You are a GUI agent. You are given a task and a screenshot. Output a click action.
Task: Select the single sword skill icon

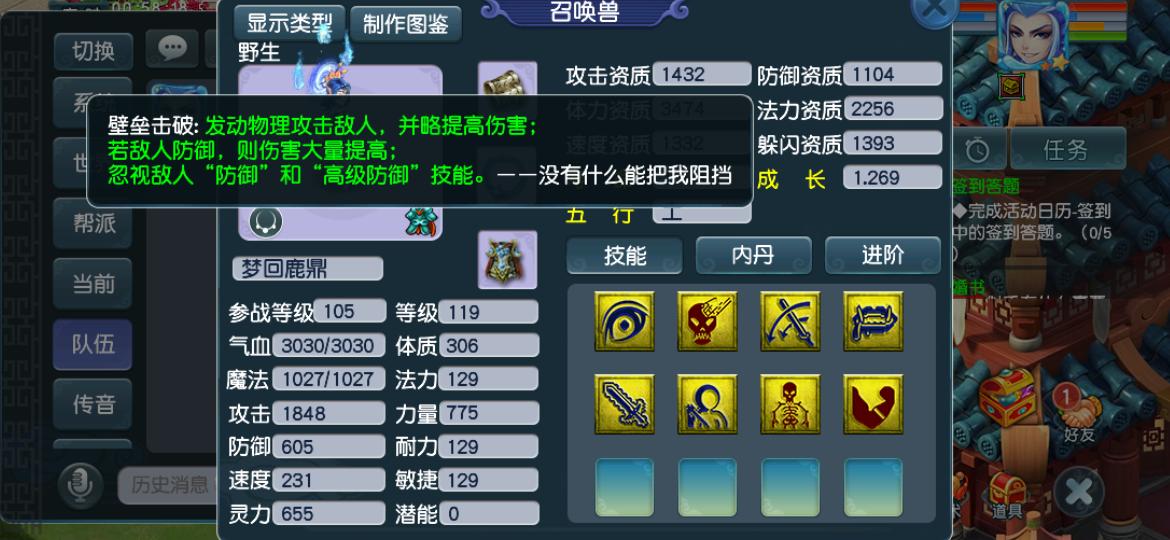tap(625, 404)
